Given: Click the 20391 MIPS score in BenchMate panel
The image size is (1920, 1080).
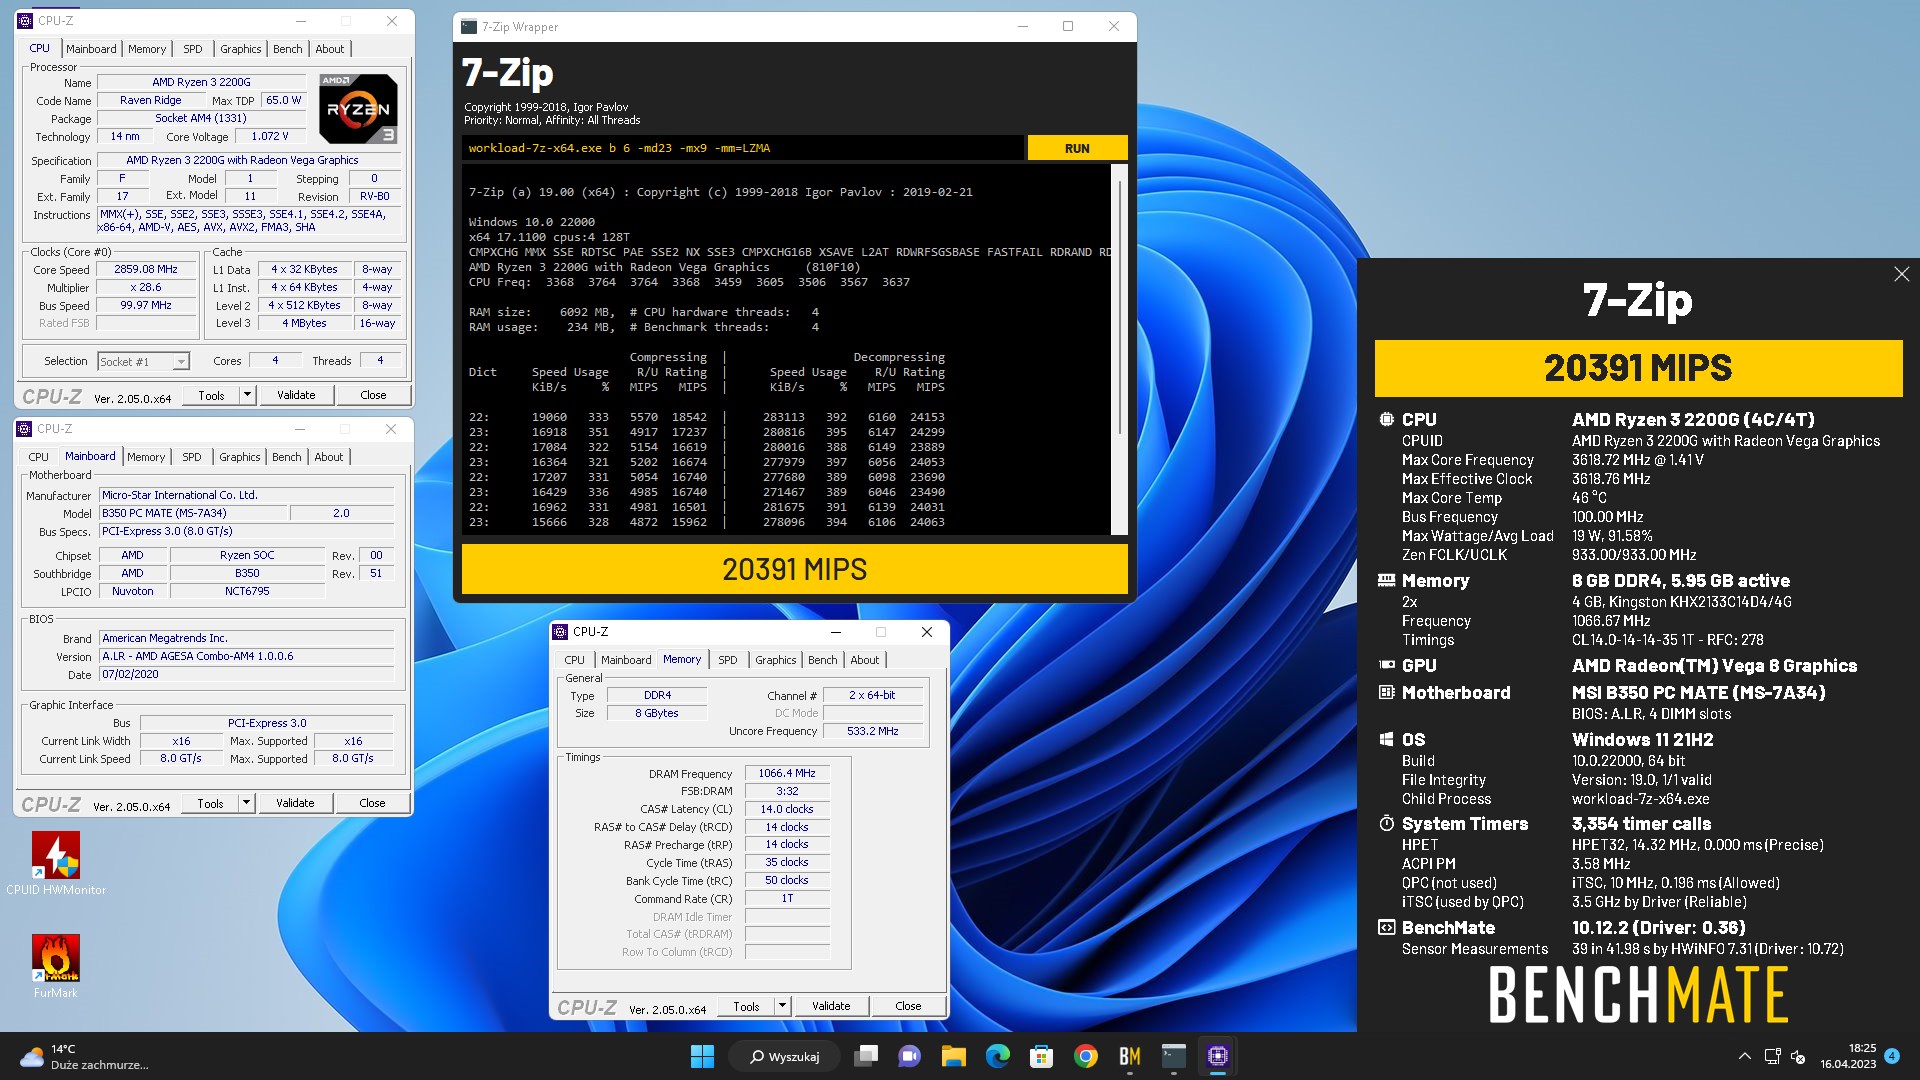Looking at the screenshot, I should [1638, 368].
